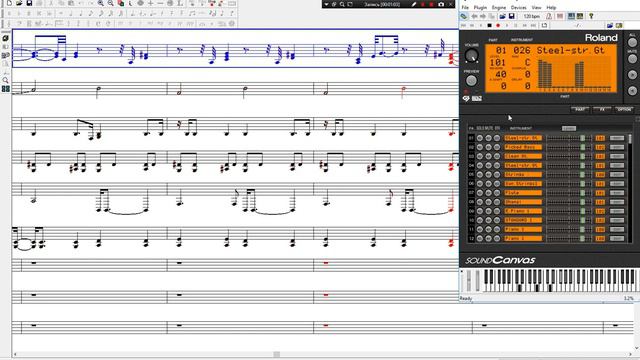The image size is (640, 360).
Task: Adjust the VOLUME knob
Action: point(471,56)
